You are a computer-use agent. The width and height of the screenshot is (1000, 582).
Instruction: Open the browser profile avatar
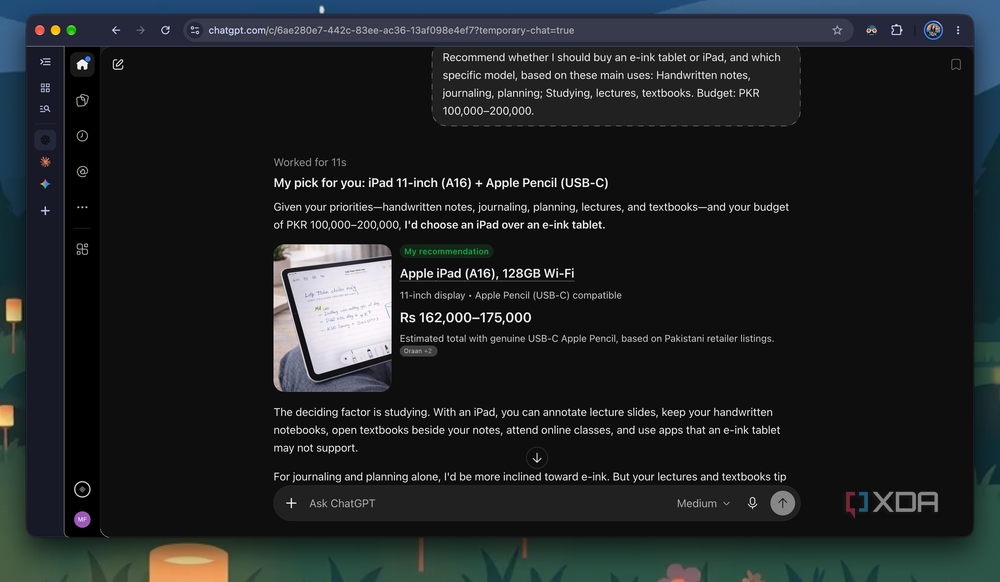pos(933,30)
